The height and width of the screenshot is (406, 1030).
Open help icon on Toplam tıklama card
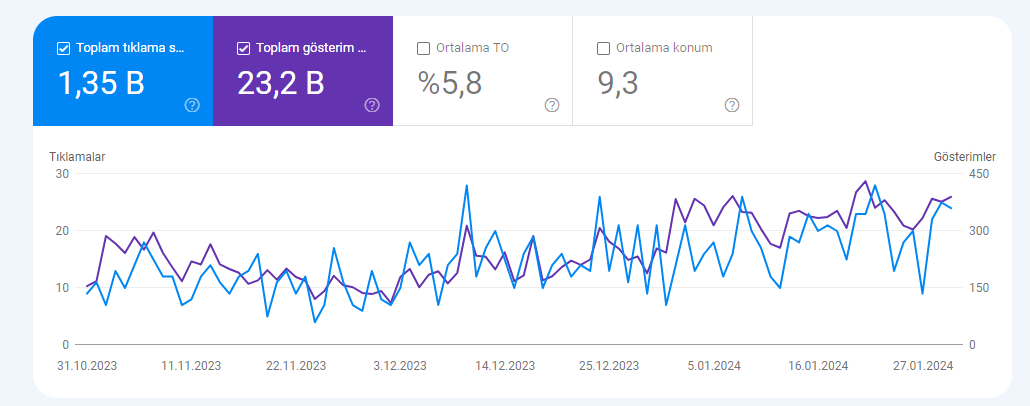(x=192, y=105)
